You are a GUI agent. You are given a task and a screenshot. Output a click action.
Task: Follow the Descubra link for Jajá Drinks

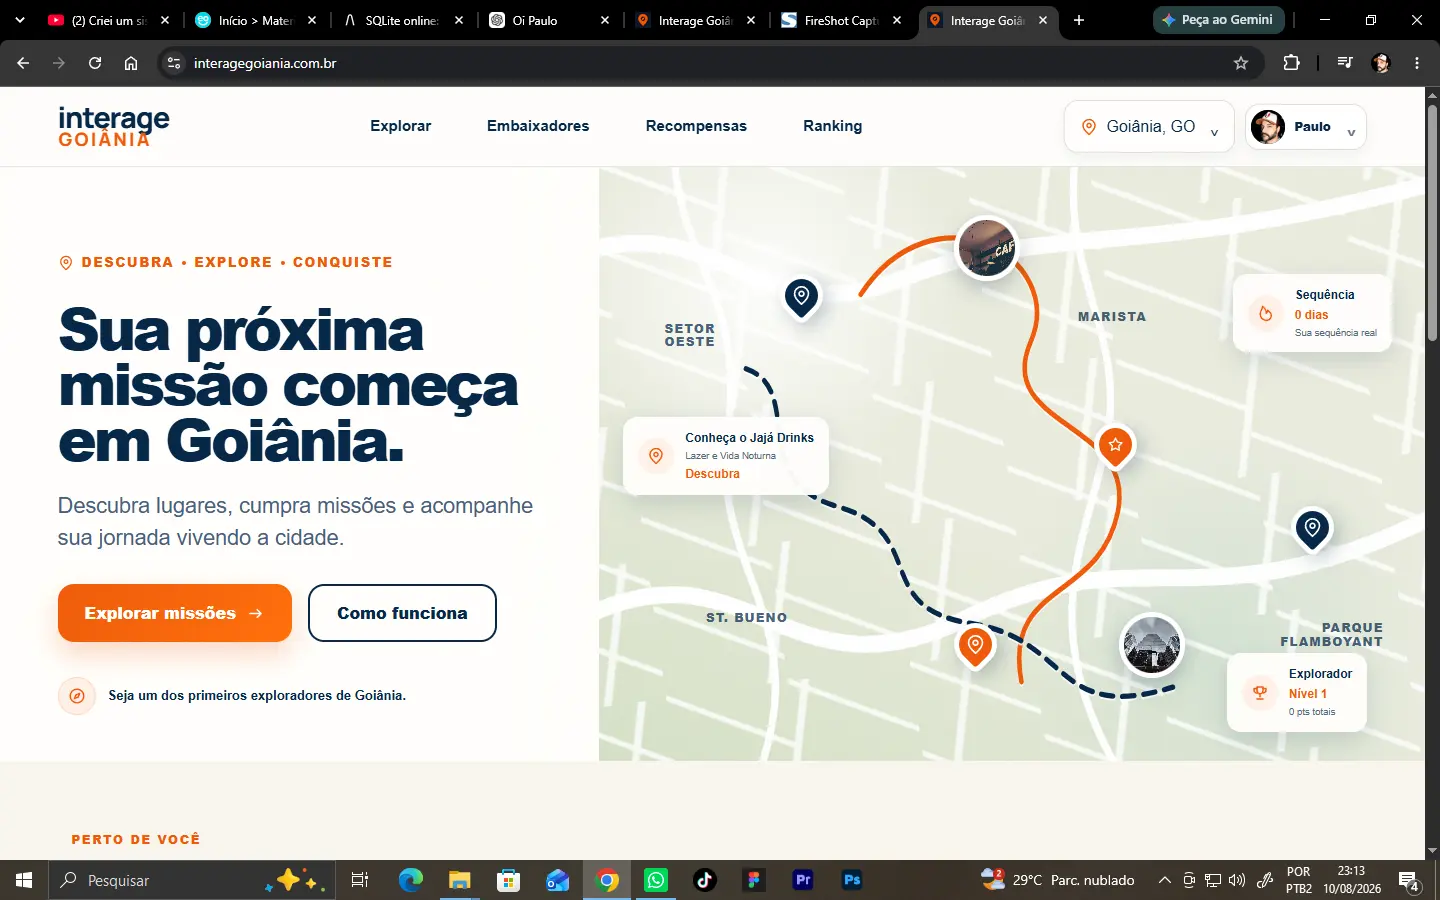[x=712, y=474]
